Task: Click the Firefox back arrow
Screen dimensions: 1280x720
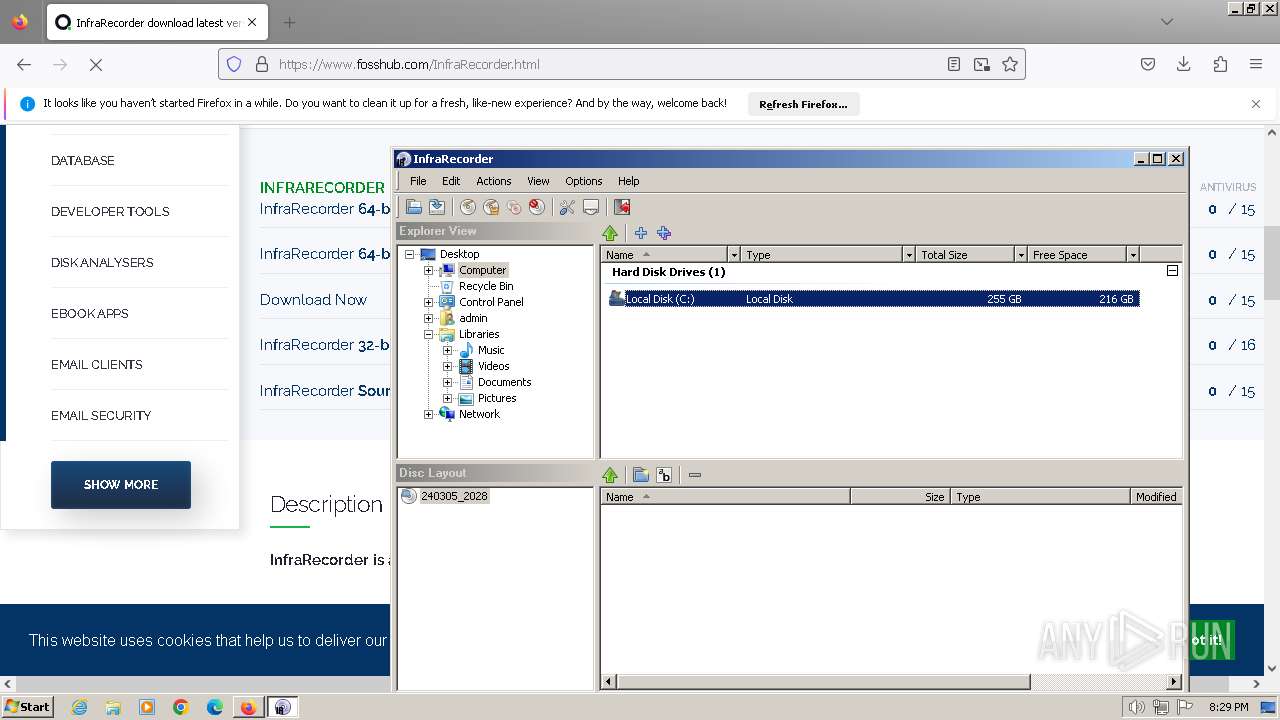Action: (24, 64)
